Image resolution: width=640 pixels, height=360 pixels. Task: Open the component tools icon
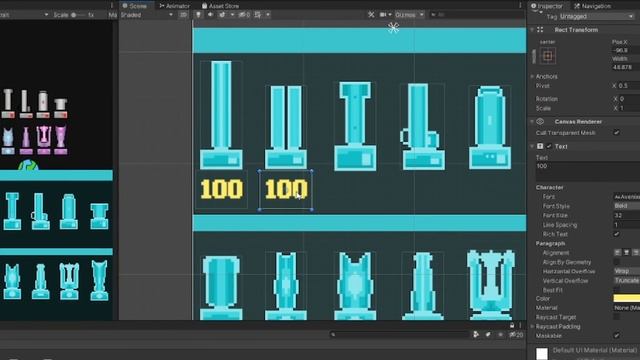coord(371,15)
